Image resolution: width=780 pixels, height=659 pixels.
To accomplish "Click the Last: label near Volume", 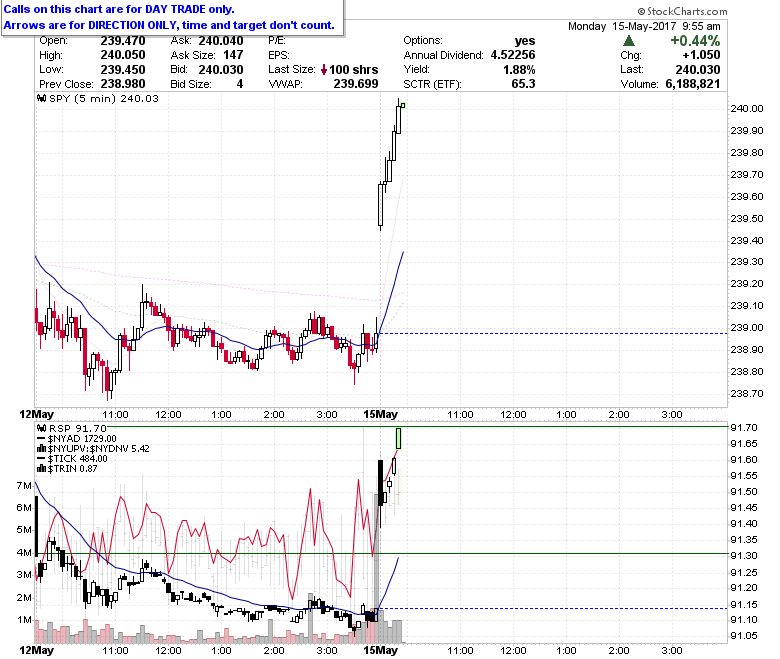I will point(632,70).
